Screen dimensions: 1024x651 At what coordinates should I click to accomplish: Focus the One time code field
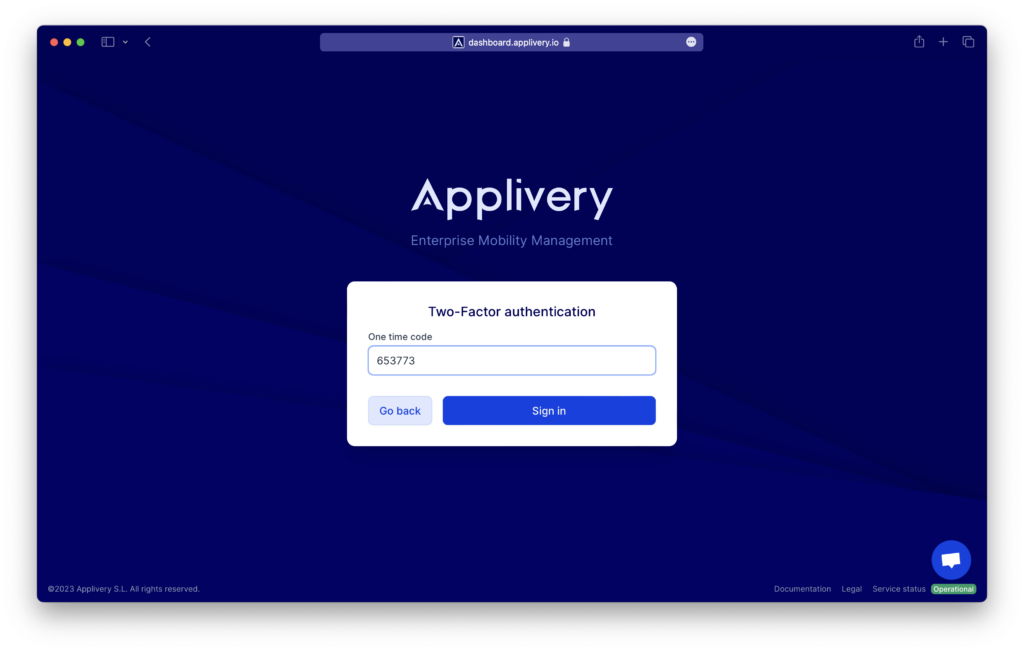(512, 360)
